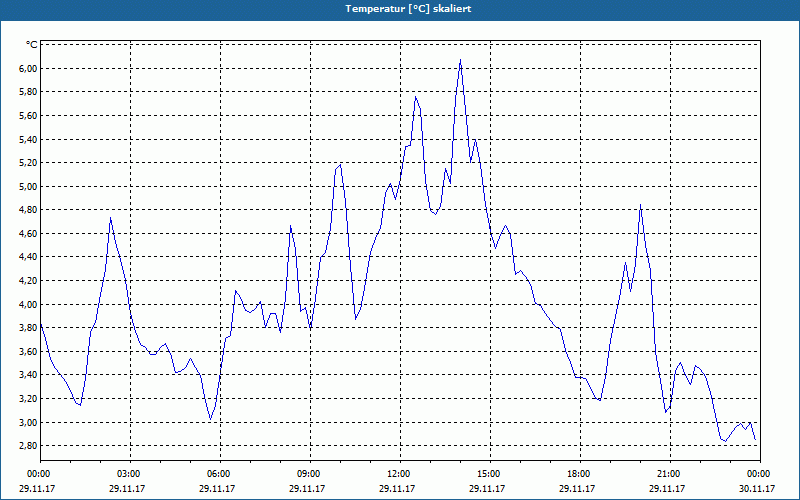Click the 4,40 y-axis value

[29, 257]
